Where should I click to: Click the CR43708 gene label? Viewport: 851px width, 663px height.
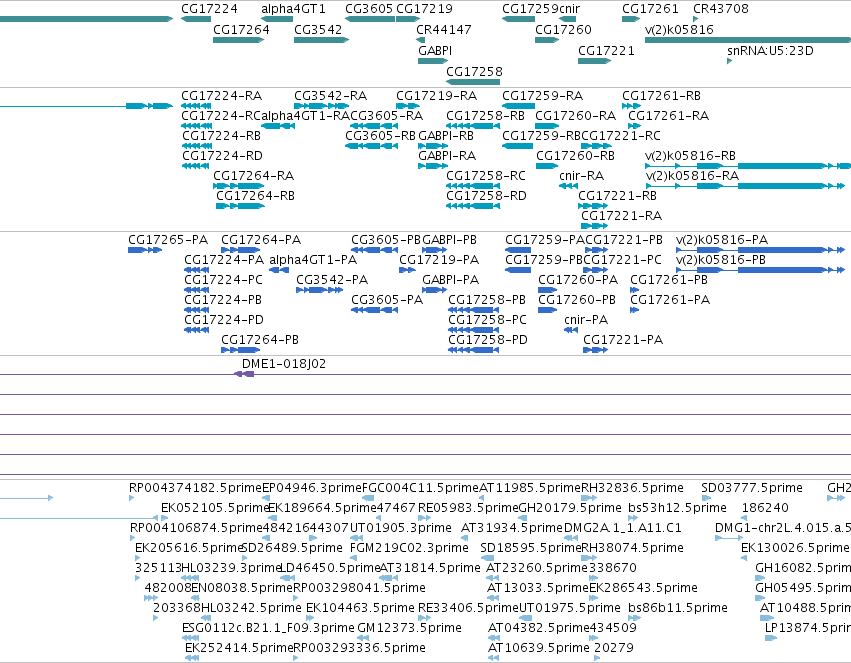click(721, 9)
